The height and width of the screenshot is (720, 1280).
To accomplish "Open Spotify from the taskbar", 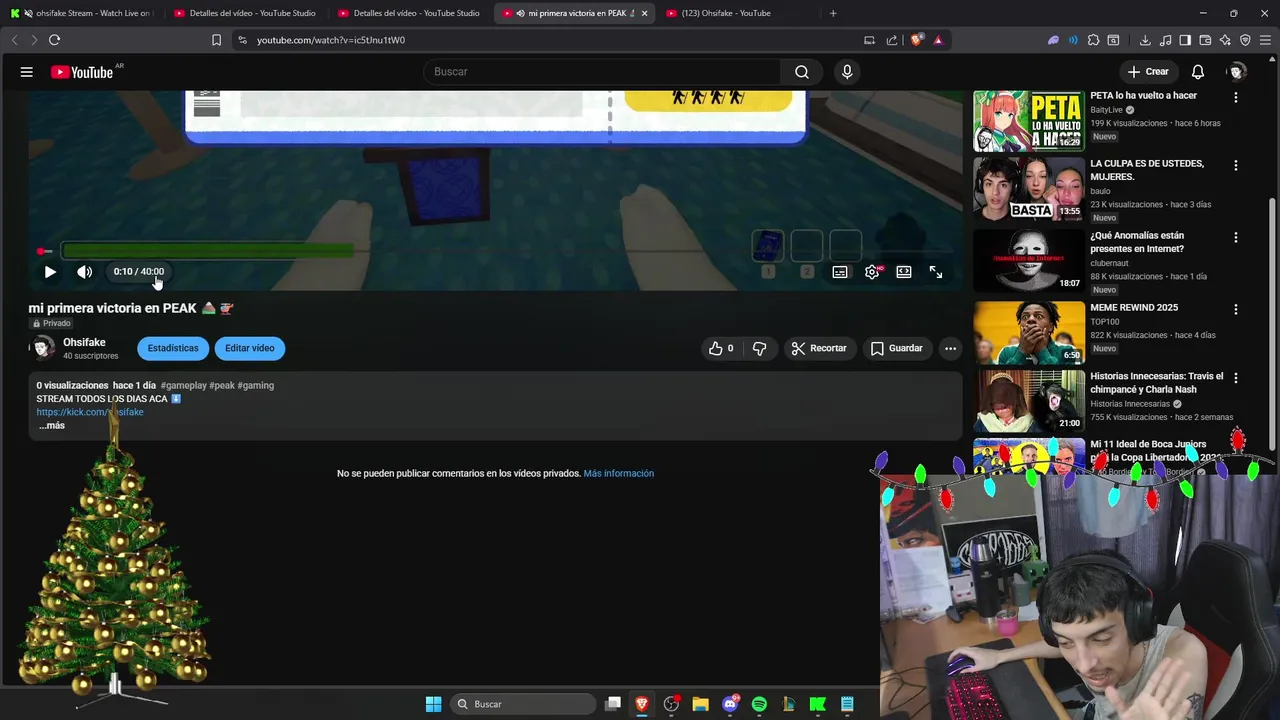I will click(759, 704).
